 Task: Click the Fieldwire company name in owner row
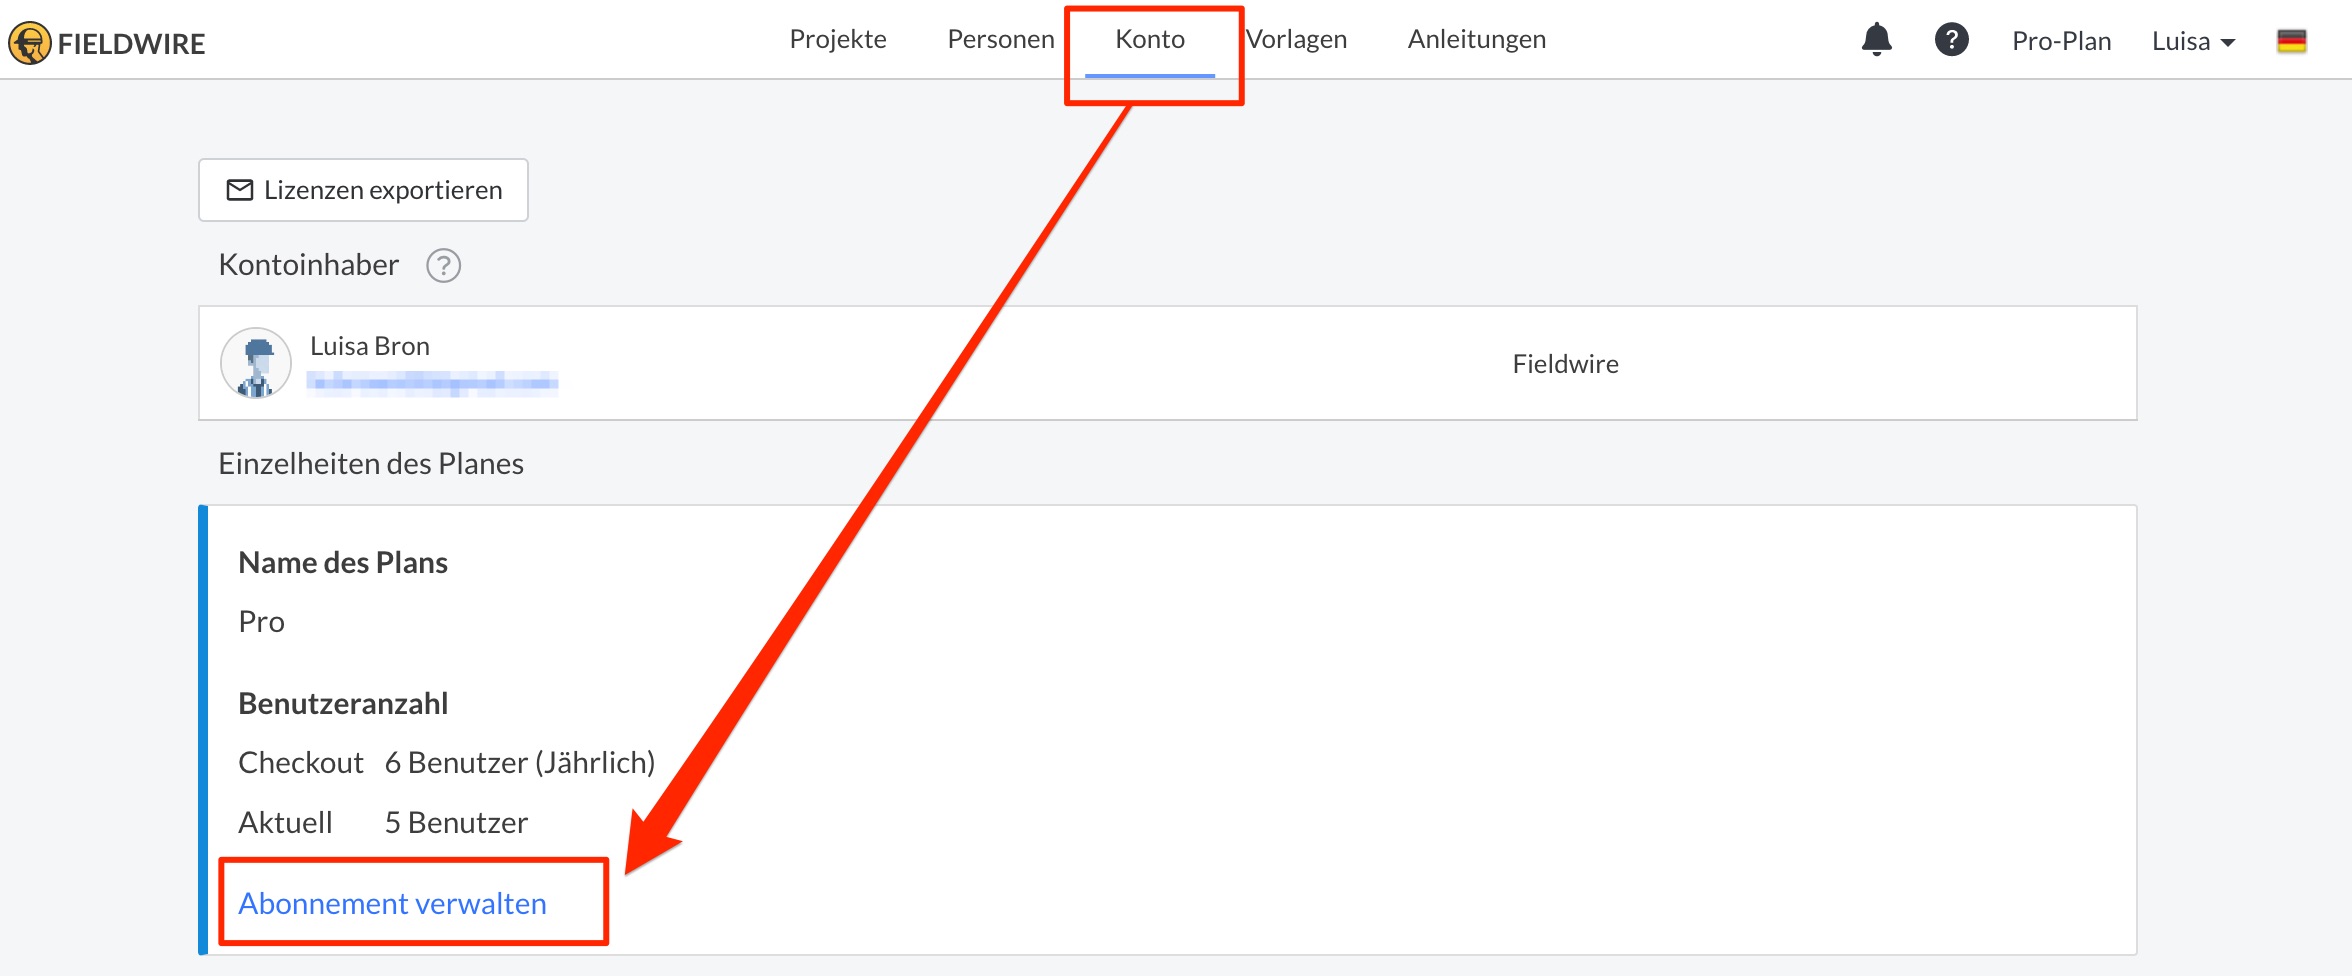(1565, 364)
